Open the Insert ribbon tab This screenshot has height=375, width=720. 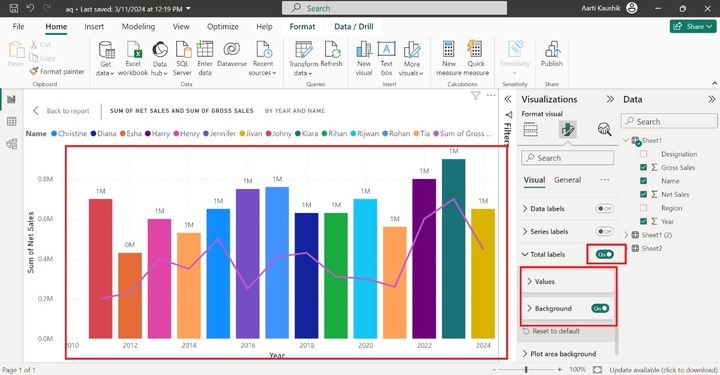(94, 27)
